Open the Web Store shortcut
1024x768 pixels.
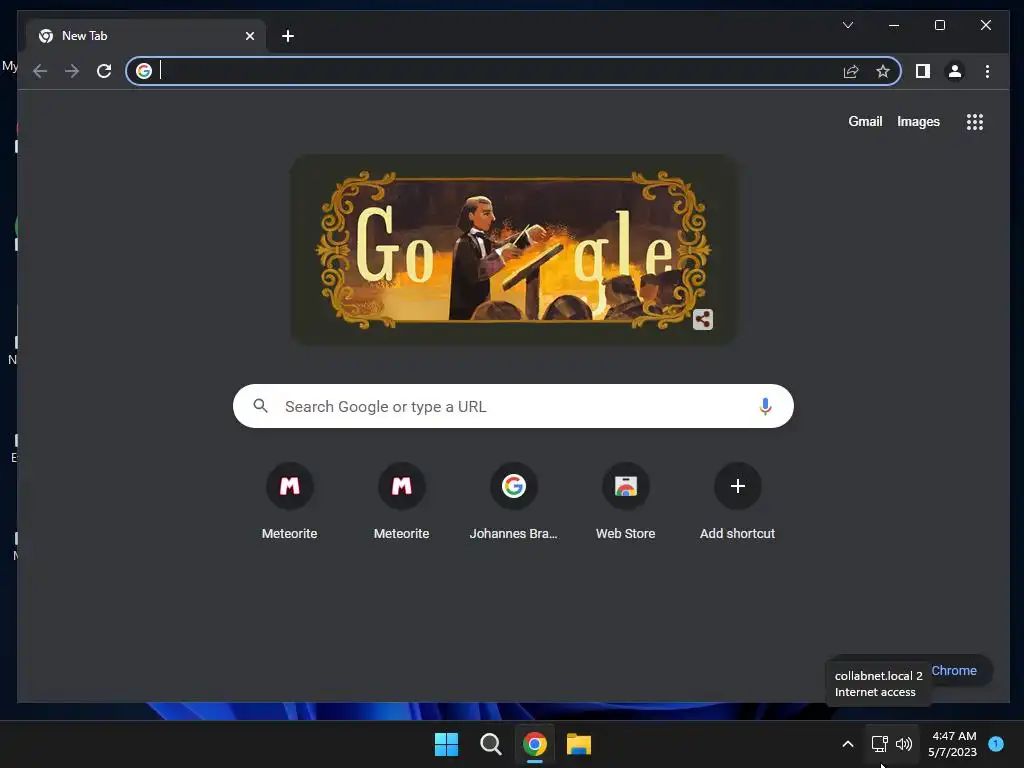coord(625,502)
